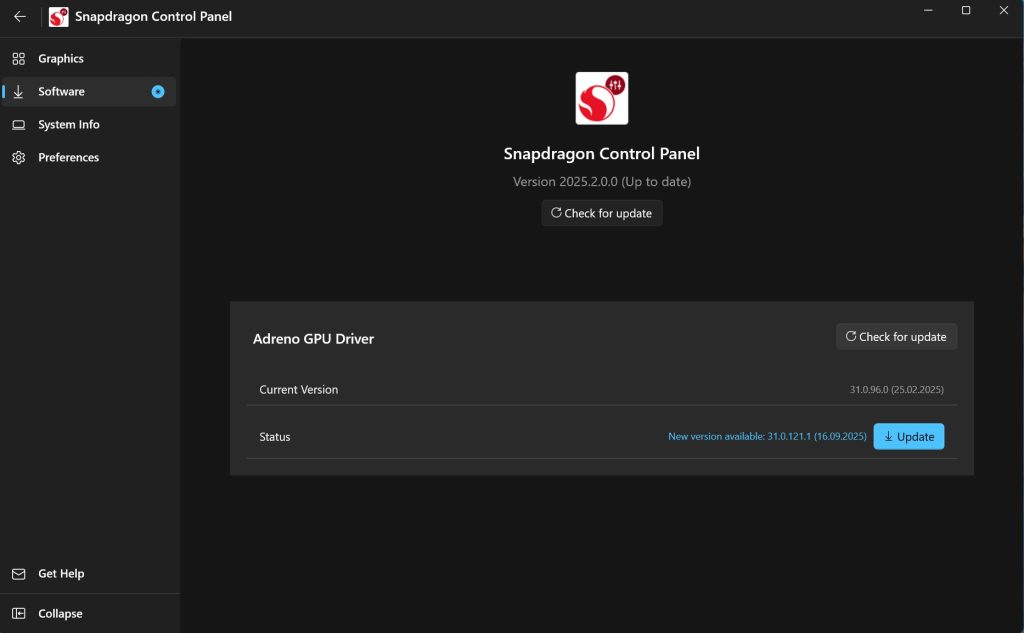
Task: Click the Snapdragon logo in title bar
Action: 59,17
